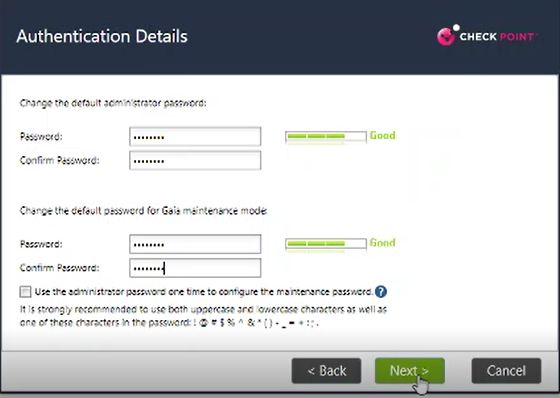
Task: Click the Authentication Details heading
Action: click(x=102, y=36)
